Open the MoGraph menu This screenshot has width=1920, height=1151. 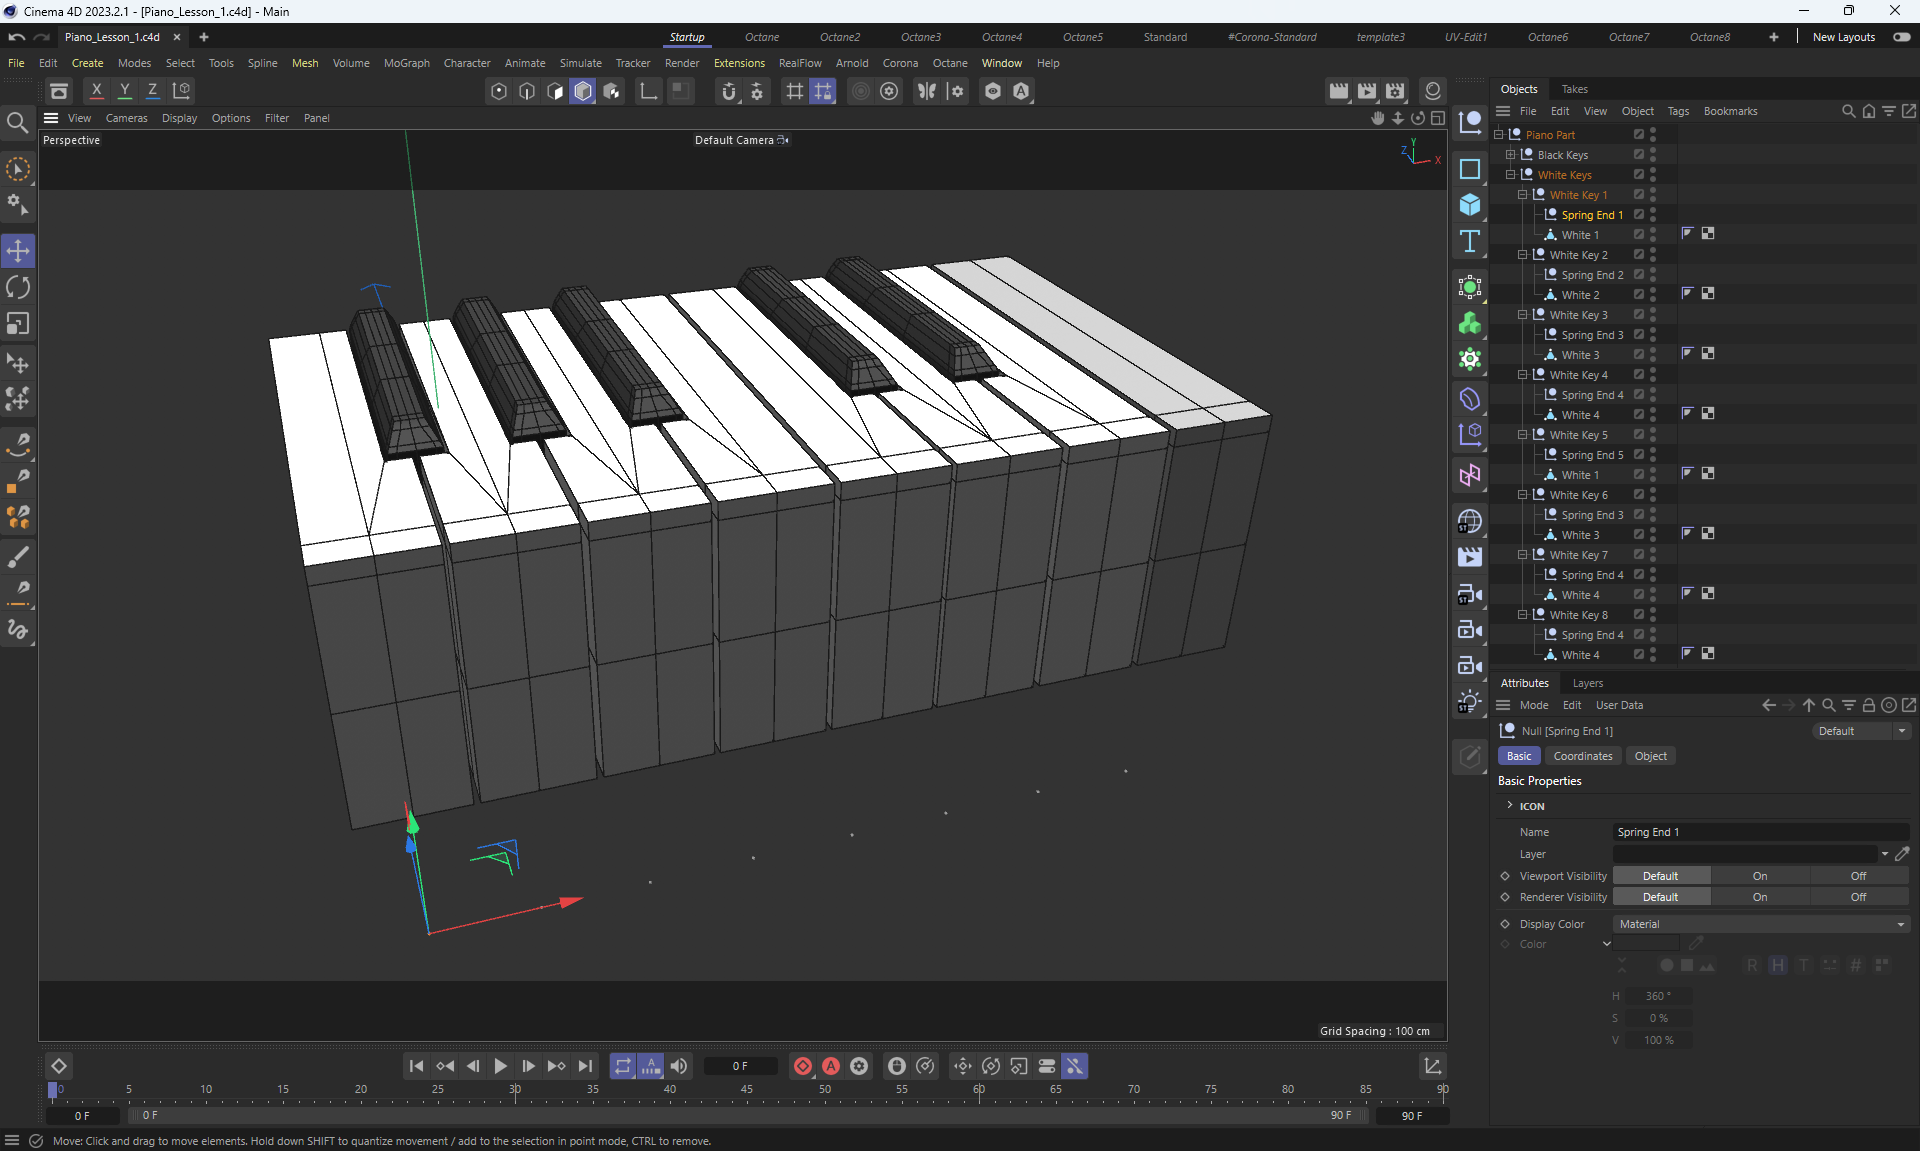tap(406, 63)
